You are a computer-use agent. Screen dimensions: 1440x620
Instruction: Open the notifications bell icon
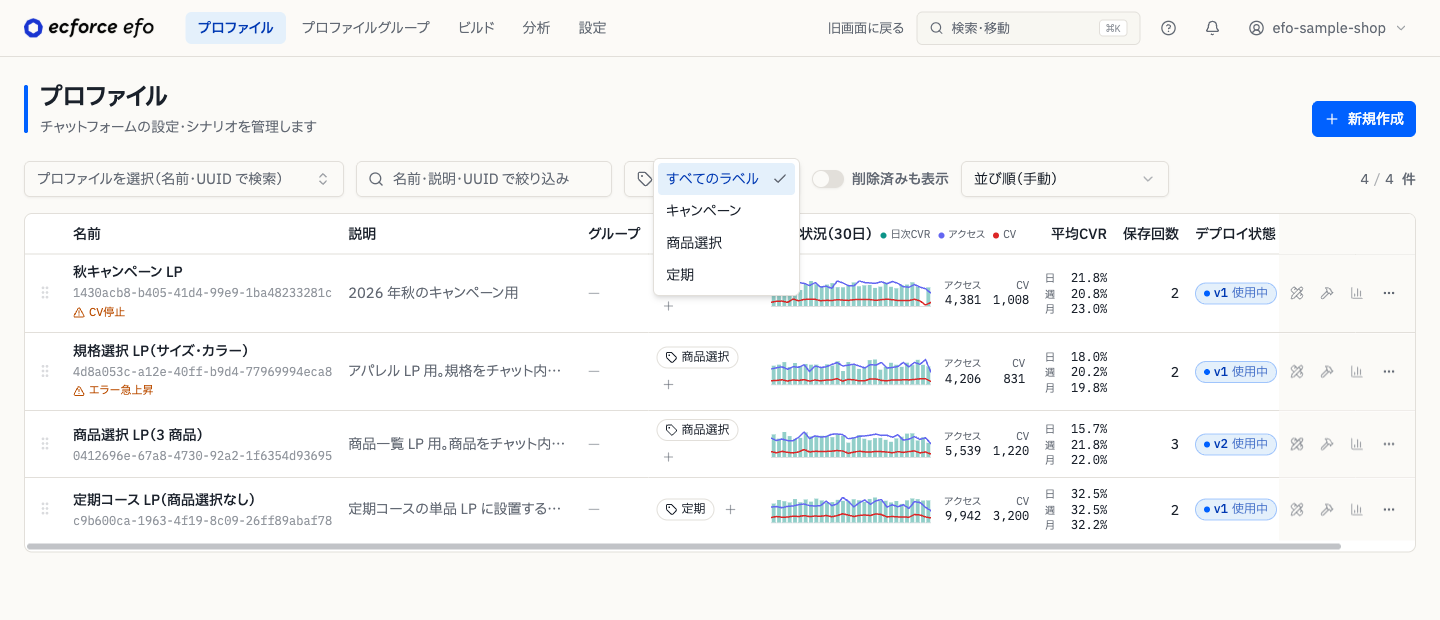coord(1212,28)
